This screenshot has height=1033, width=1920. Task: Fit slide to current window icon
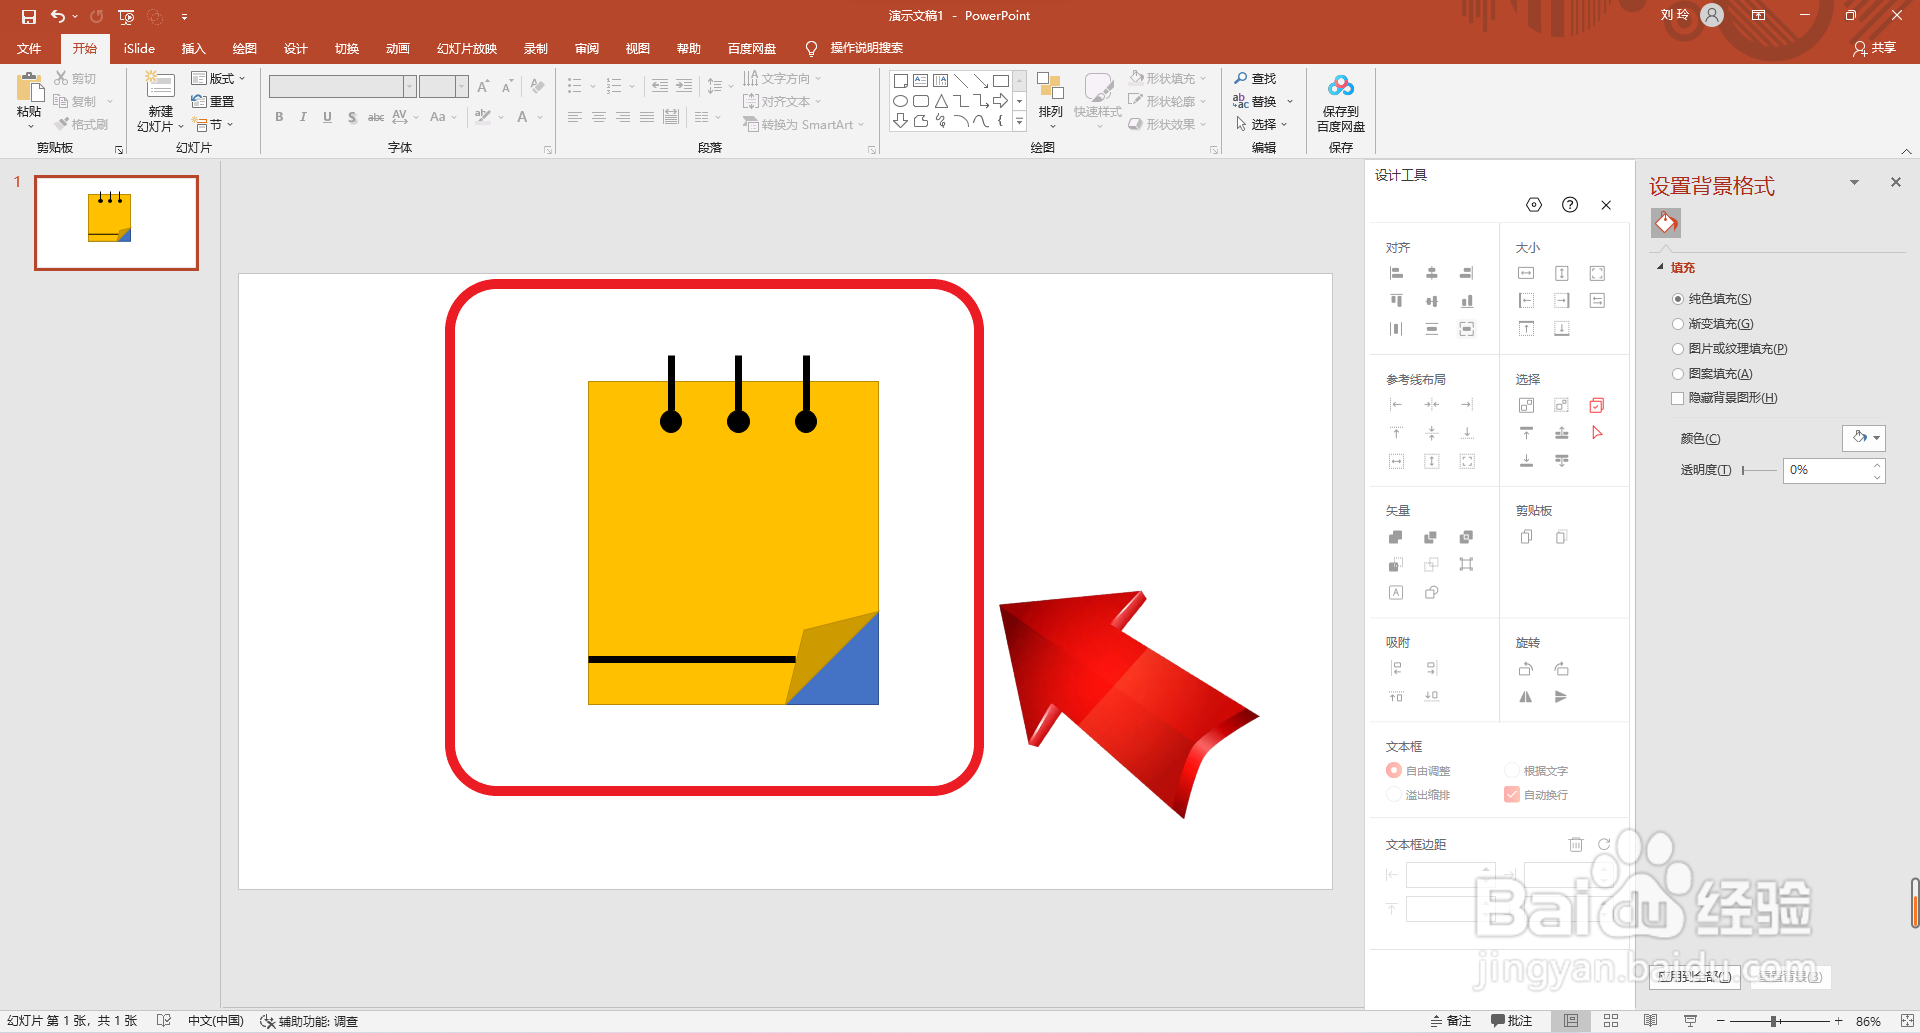coord(1907,1021)
